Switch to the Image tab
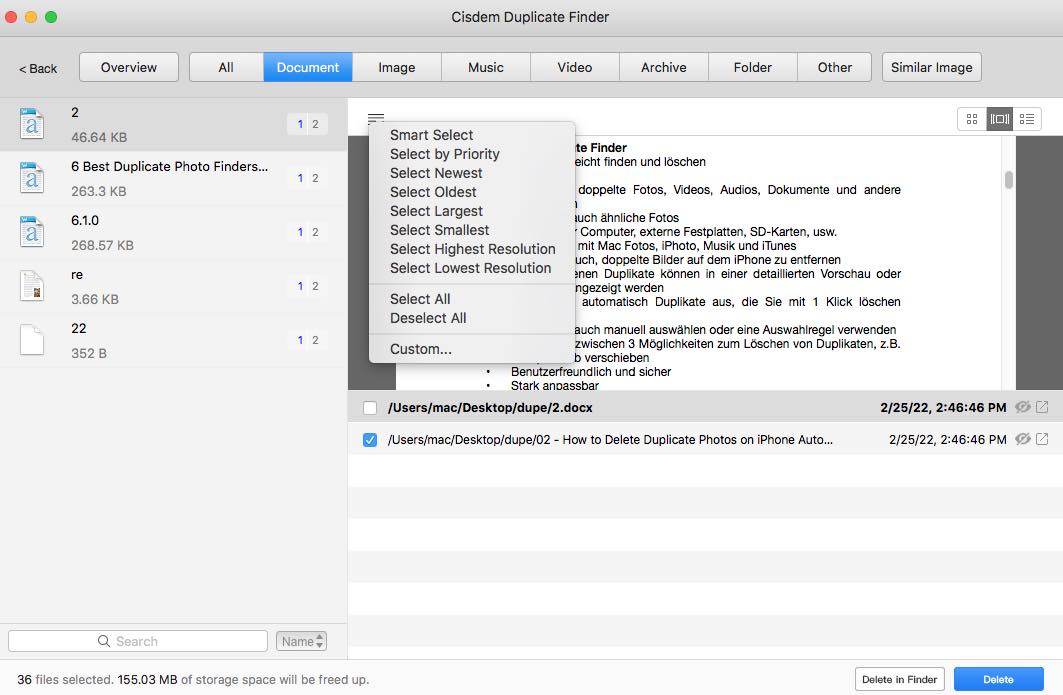Screen dimensions: 1063x695 click(x=397, y=67)
